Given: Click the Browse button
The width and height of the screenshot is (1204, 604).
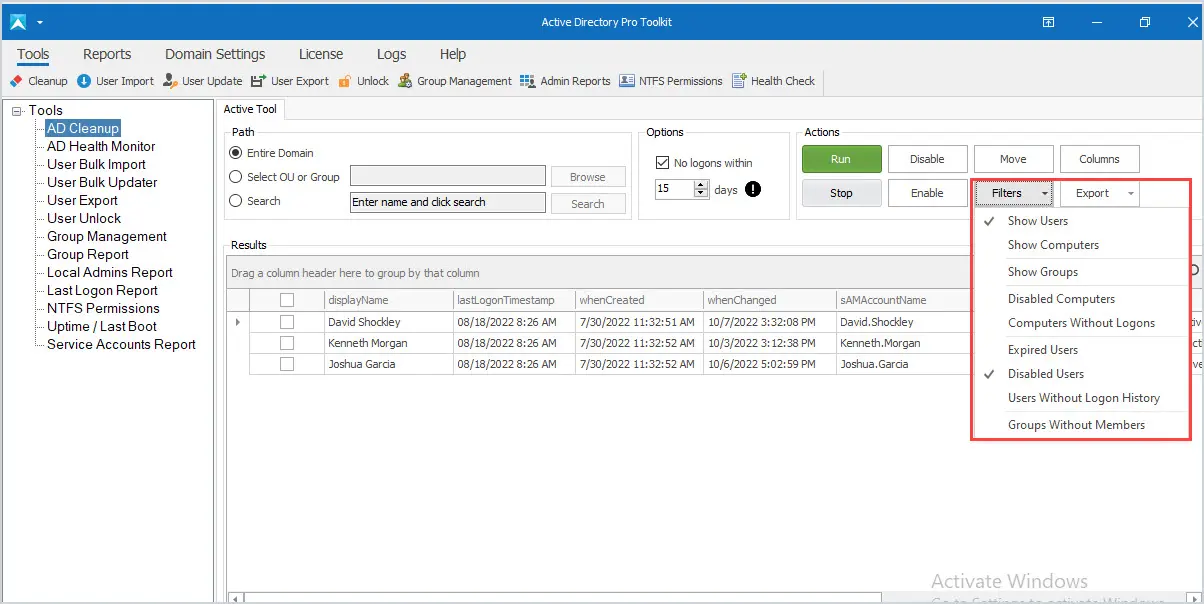Looking at the screenshot, I should point(588,177).
